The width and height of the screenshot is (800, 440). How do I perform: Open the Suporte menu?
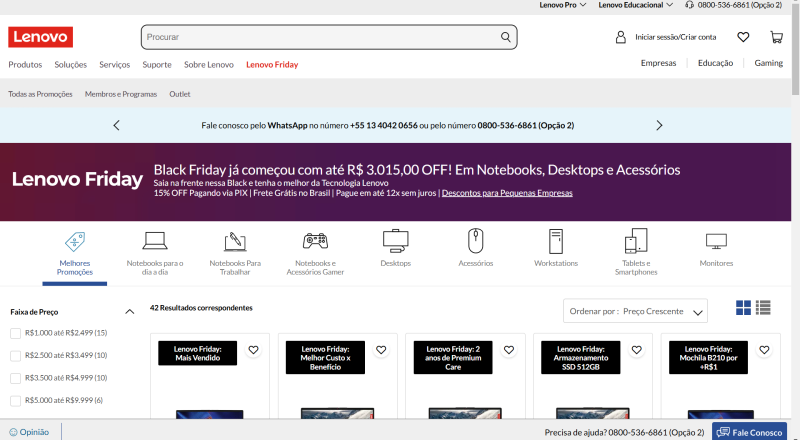coord(157,64)
